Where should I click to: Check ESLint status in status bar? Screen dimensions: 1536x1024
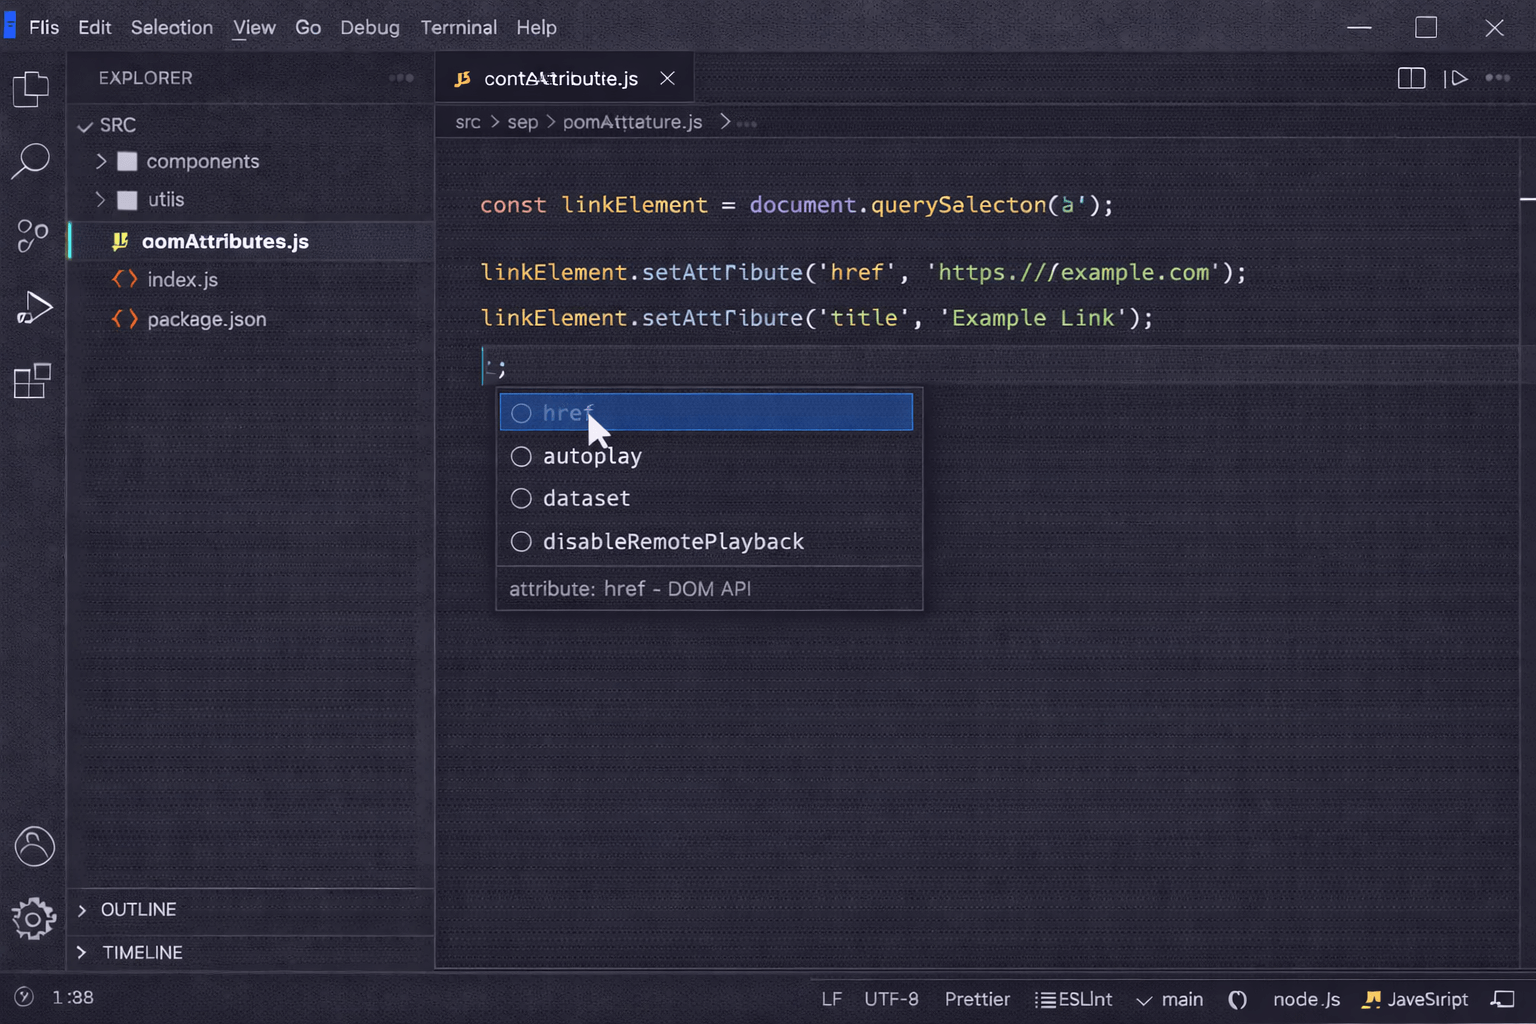point(1073,998)
